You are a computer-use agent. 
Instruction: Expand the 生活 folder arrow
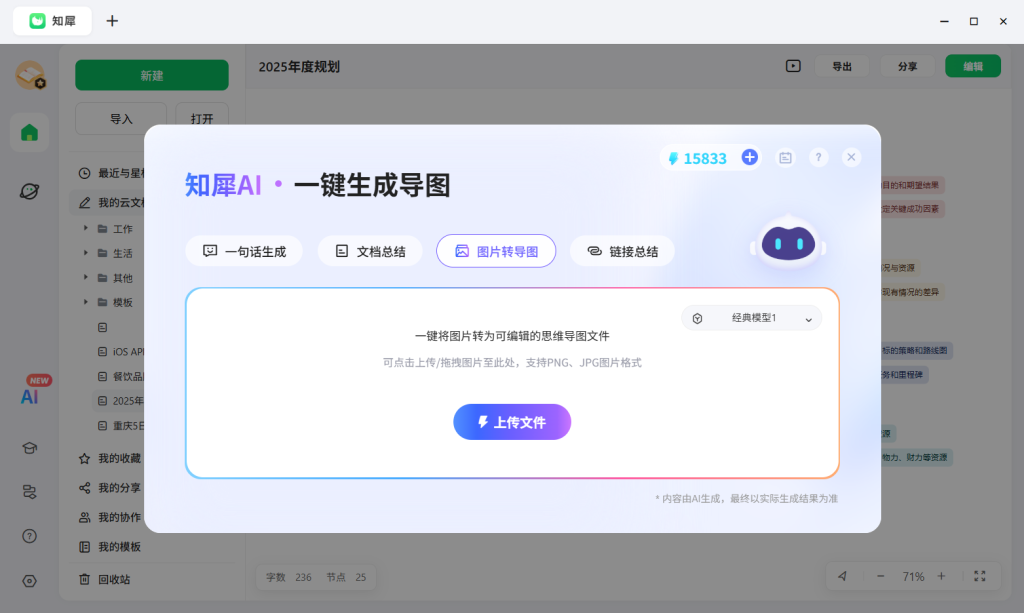pos(86,253)
